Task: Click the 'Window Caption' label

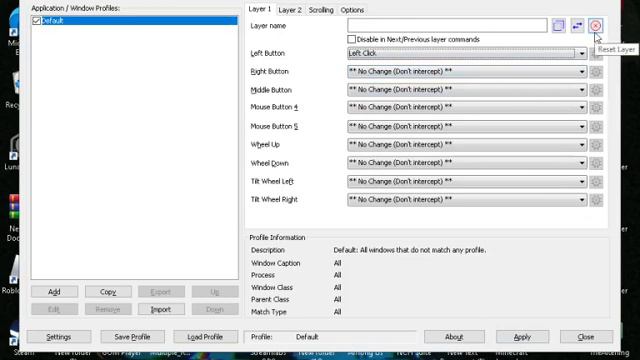Action: point(276,263)
